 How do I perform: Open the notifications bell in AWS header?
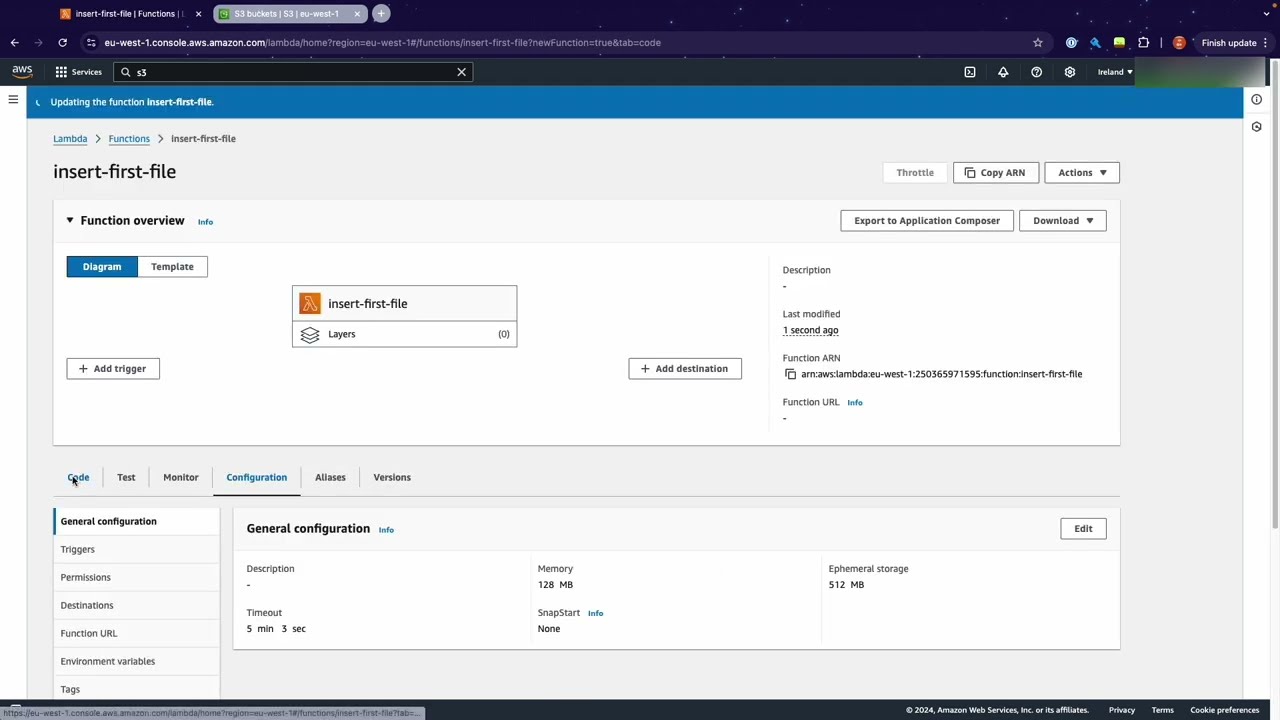[1003, 72]
